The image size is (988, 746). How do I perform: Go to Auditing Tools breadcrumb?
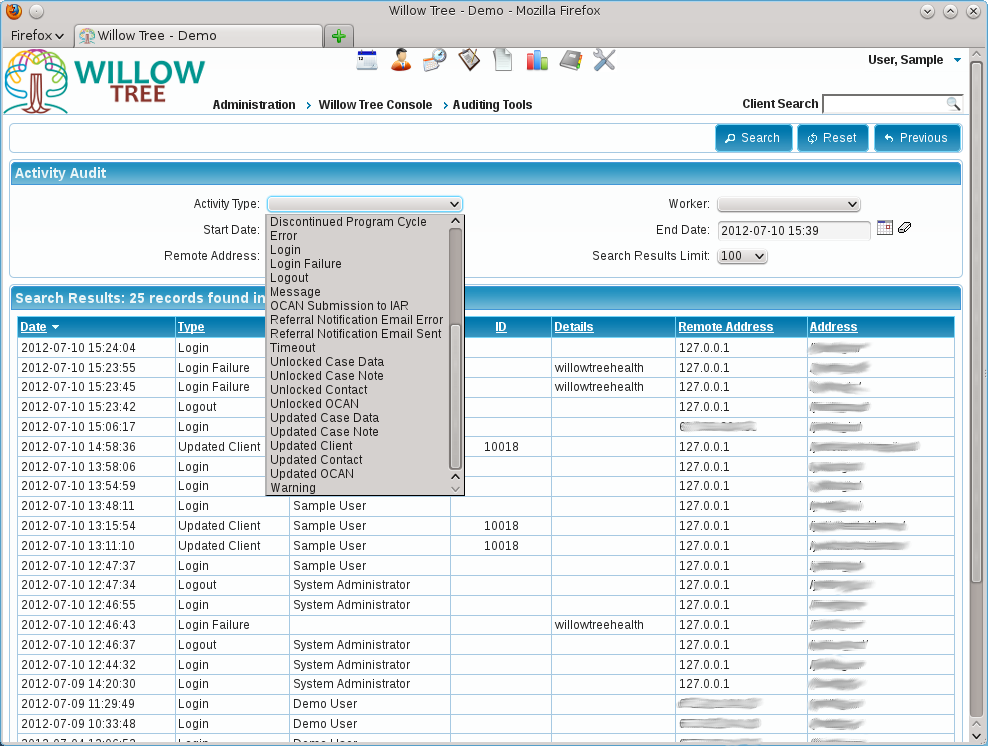point(492,105)
